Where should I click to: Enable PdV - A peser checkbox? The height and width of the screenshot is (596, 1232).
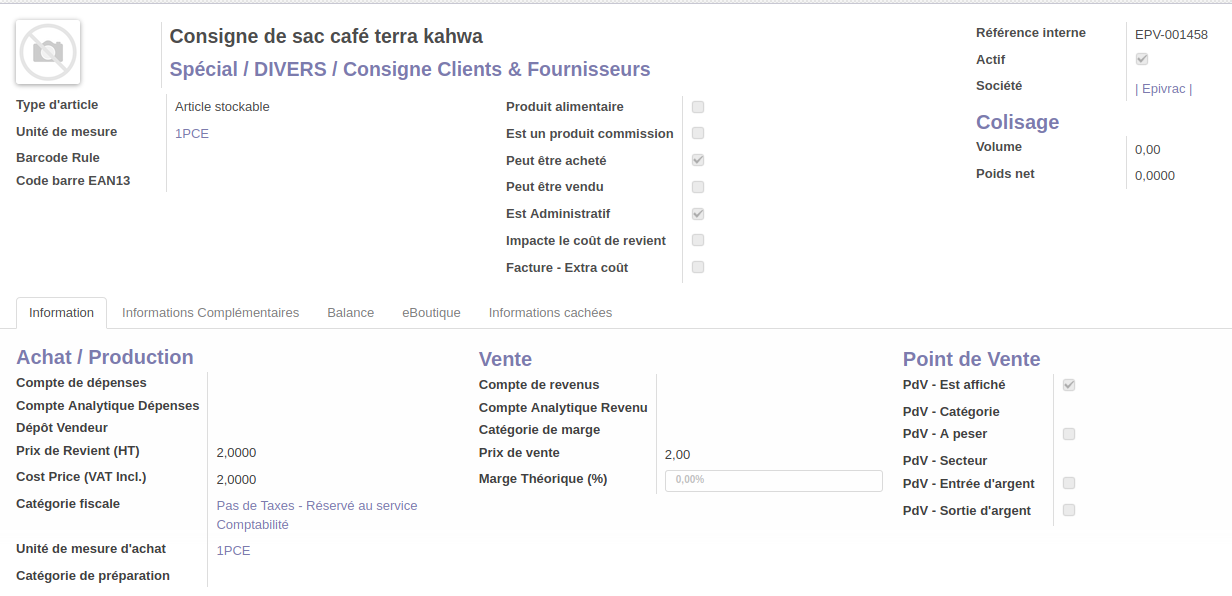tap(1069, 434)
